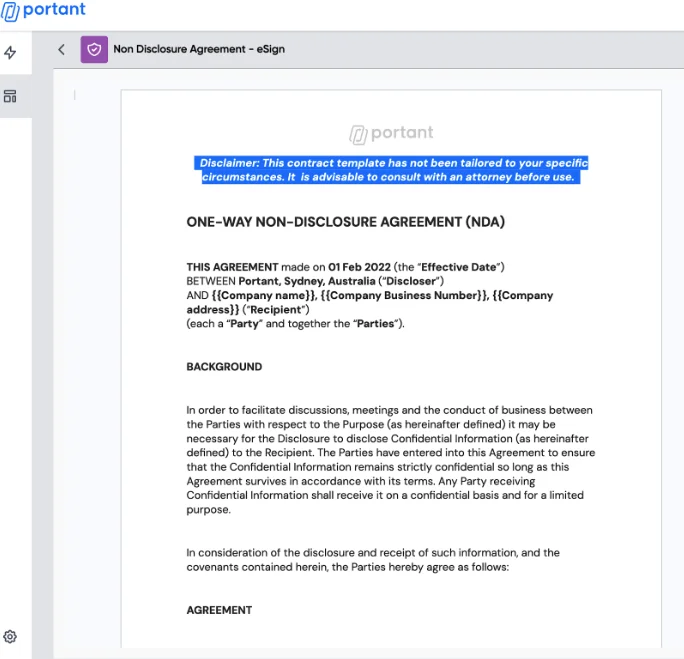Image resolution: width=684 pixels, height=659 pixels.
Task: Click the paragraph starting In consideration of the disclosure
Action: pyautogui.click(x=373, y=560)
